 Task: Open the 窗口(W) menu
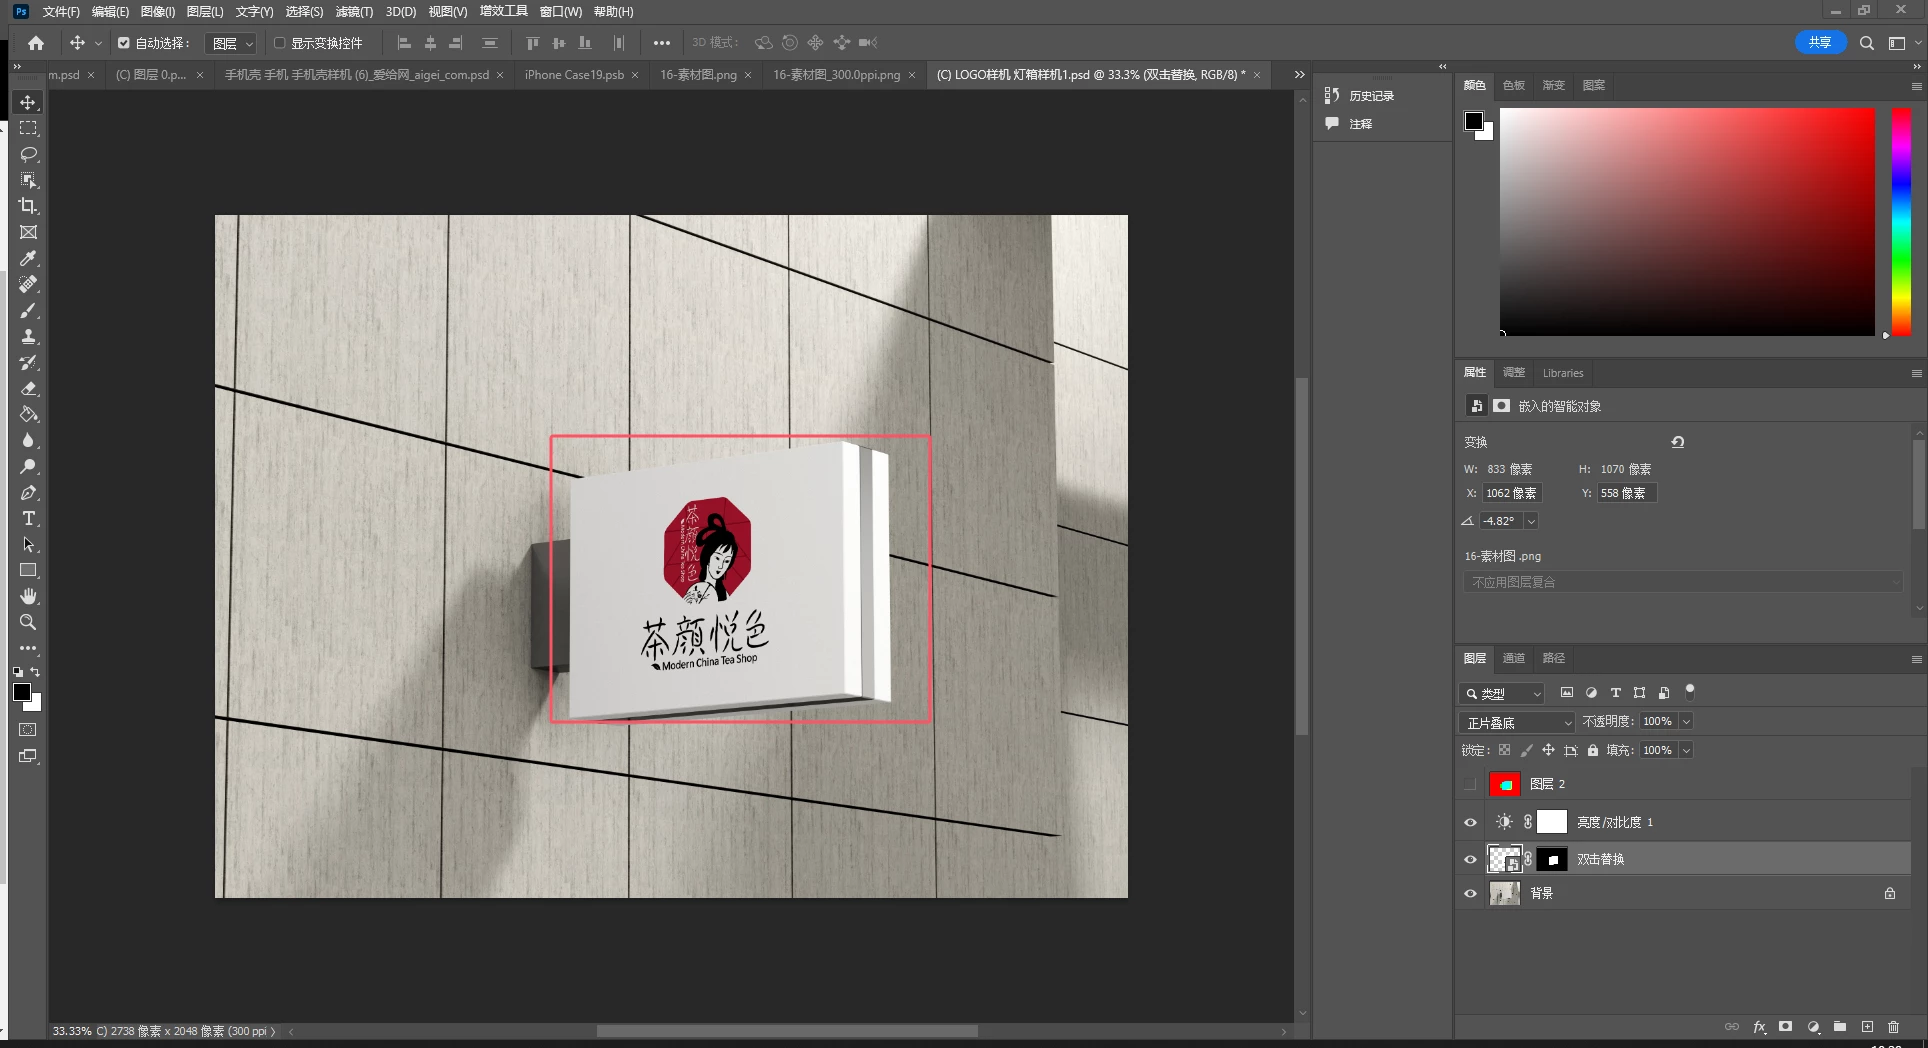pos(560,12)
